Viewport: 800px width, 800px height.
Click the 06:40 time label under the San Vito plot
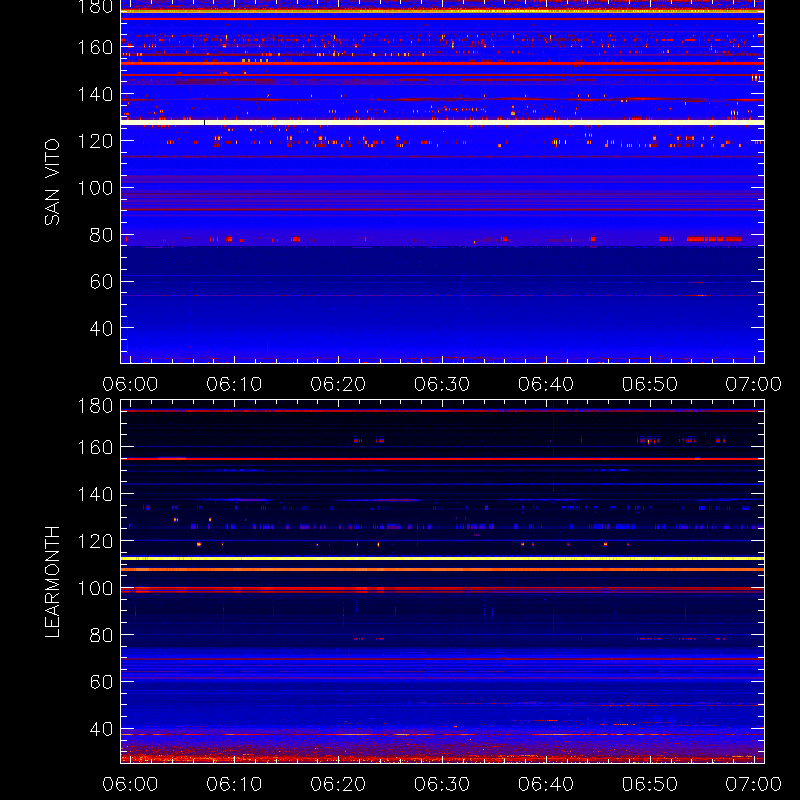546,384
